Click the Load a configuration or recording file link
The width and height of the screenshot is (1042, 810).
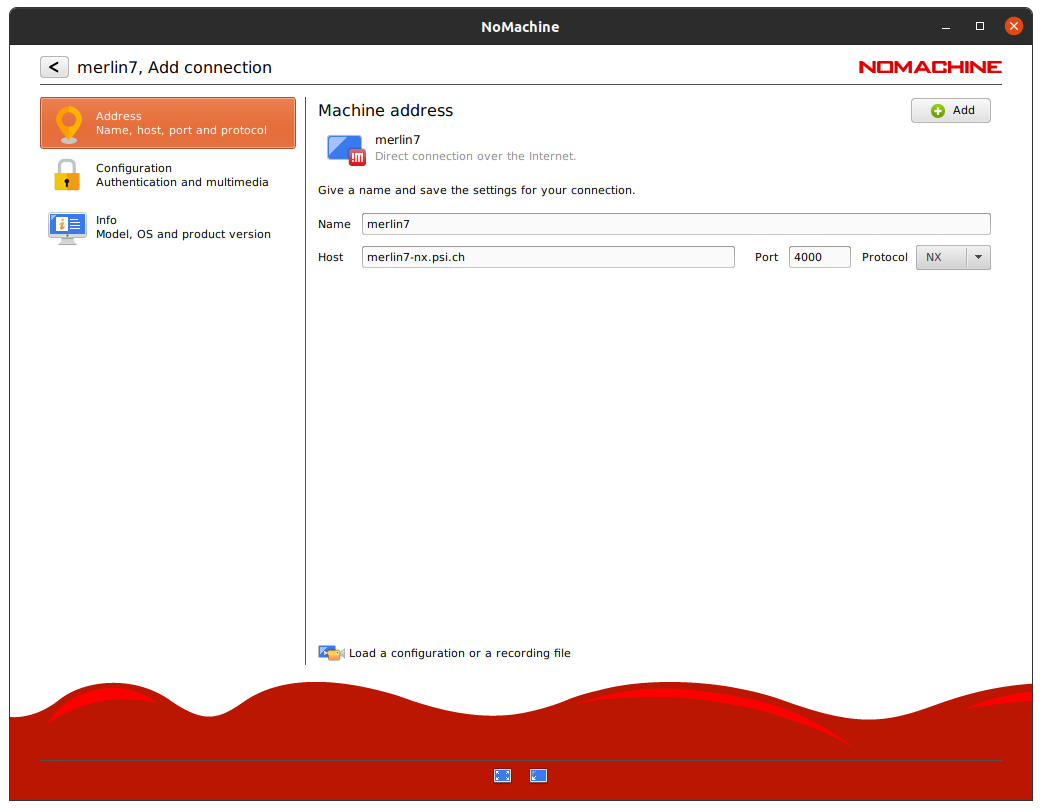click(x=459, y=652)
